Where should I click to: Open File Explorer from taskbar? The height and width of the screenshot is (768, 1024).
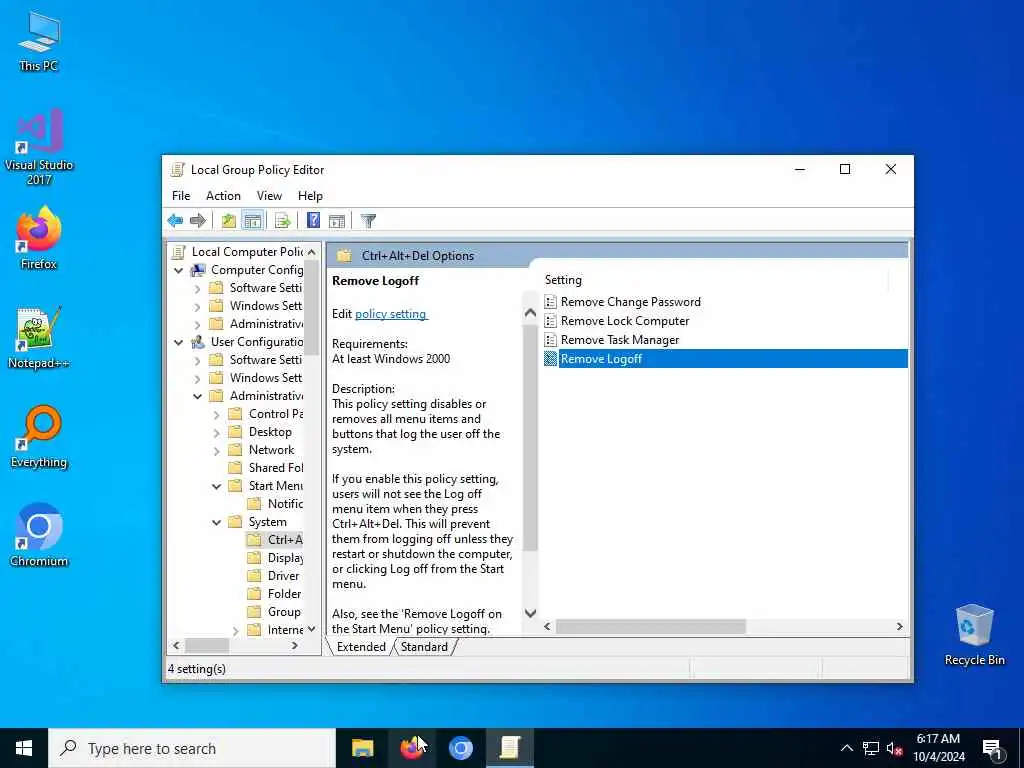coord(362,748)
